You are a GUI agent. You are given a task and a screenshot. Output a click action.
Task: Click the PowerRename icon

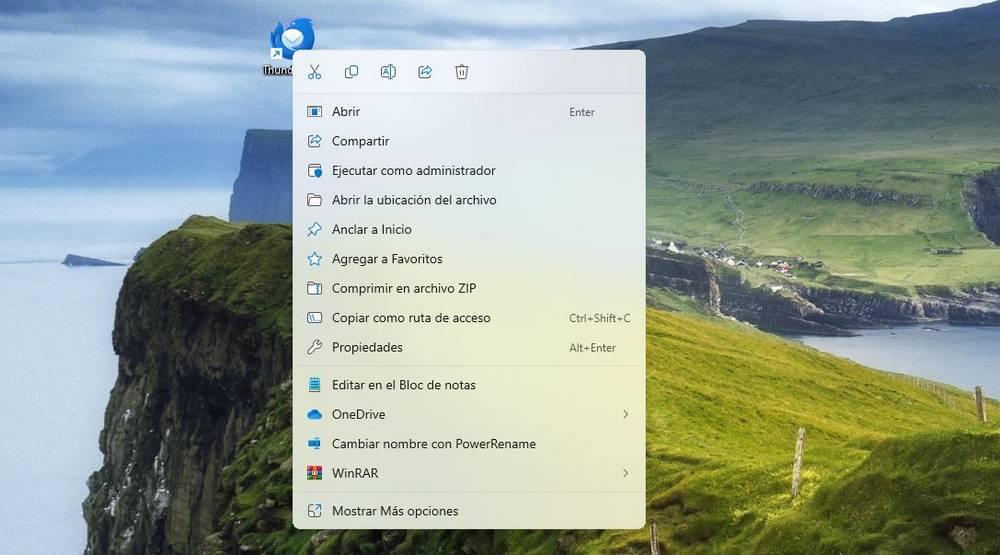coord(314,444)
